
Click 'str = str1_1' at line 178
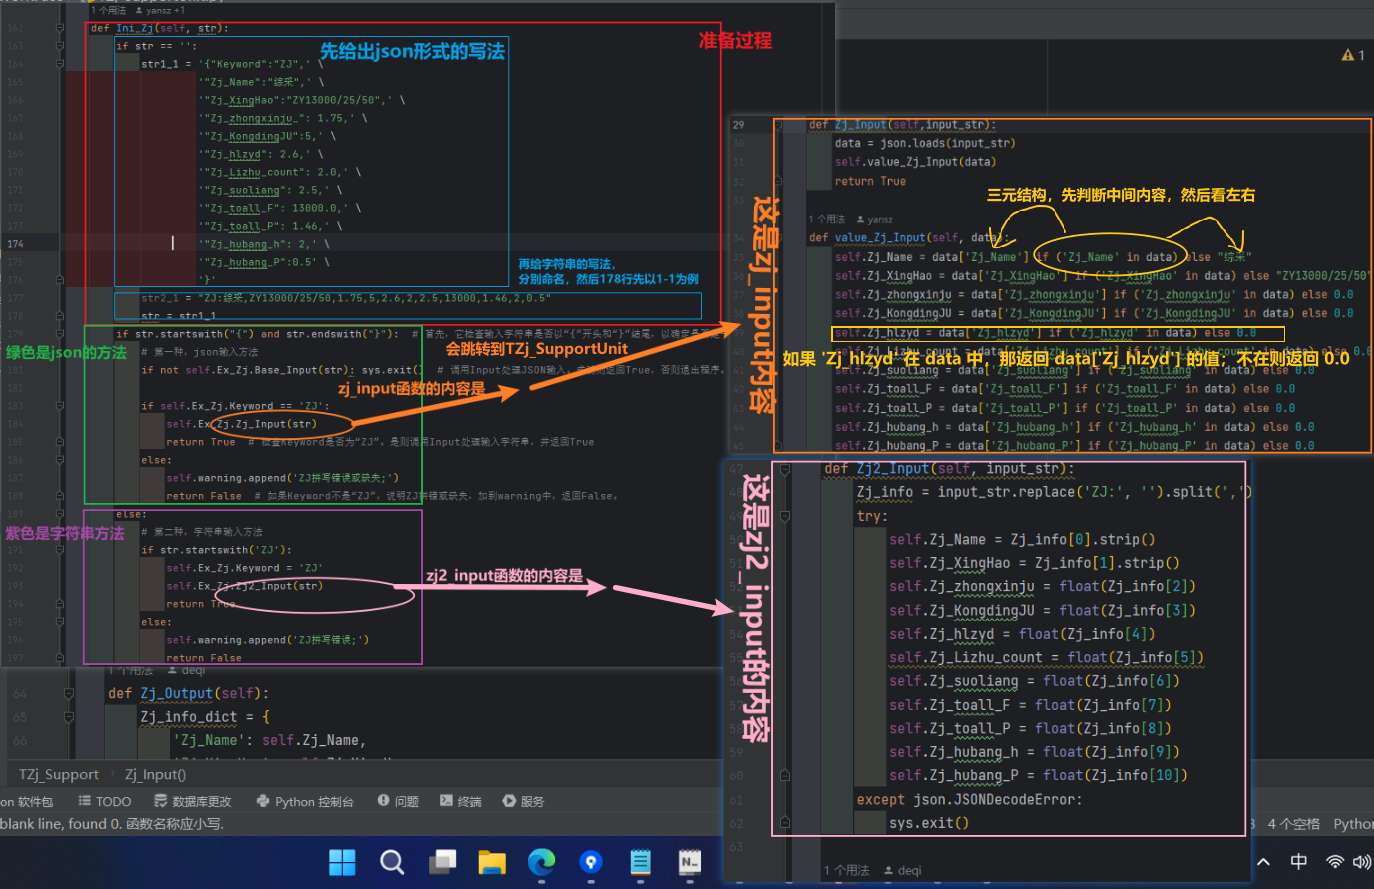(178, 316)
